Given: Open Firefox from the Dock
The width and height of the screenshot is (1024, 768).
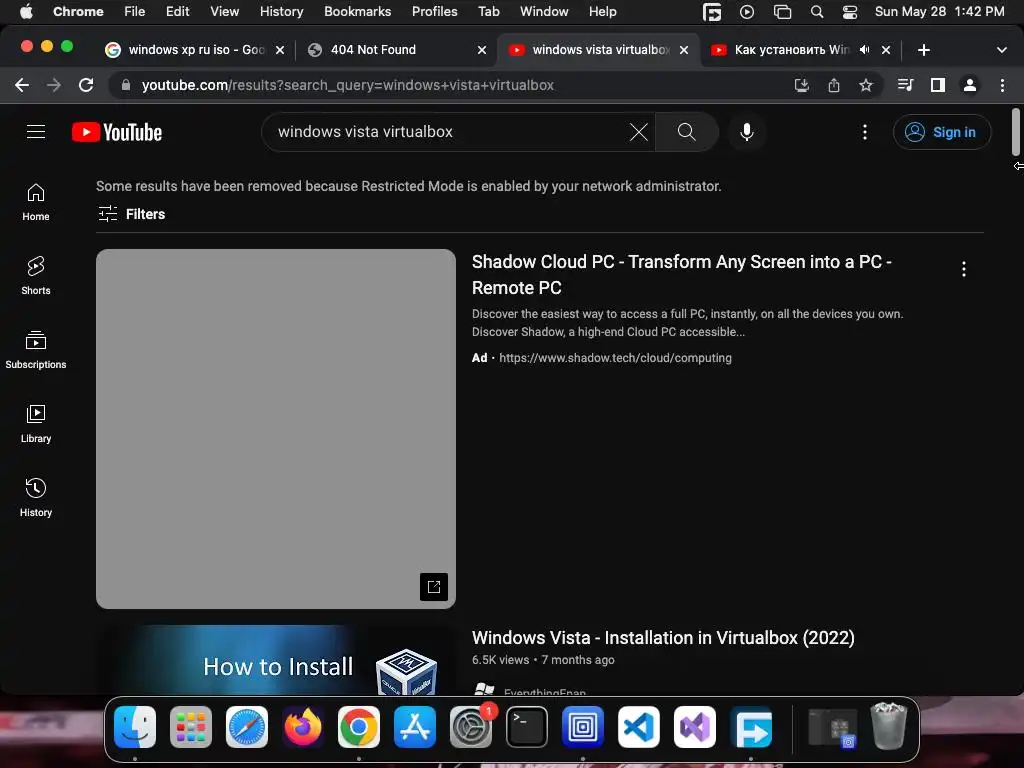Looking at the screenshot, I should click(x=302, y=727).
